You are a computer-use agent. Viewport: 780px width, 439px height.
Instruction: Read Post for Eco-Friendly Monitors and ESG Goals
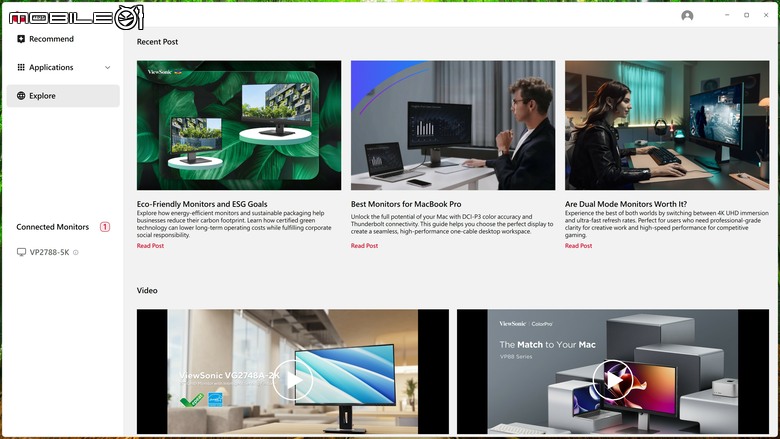click(150, 246)
